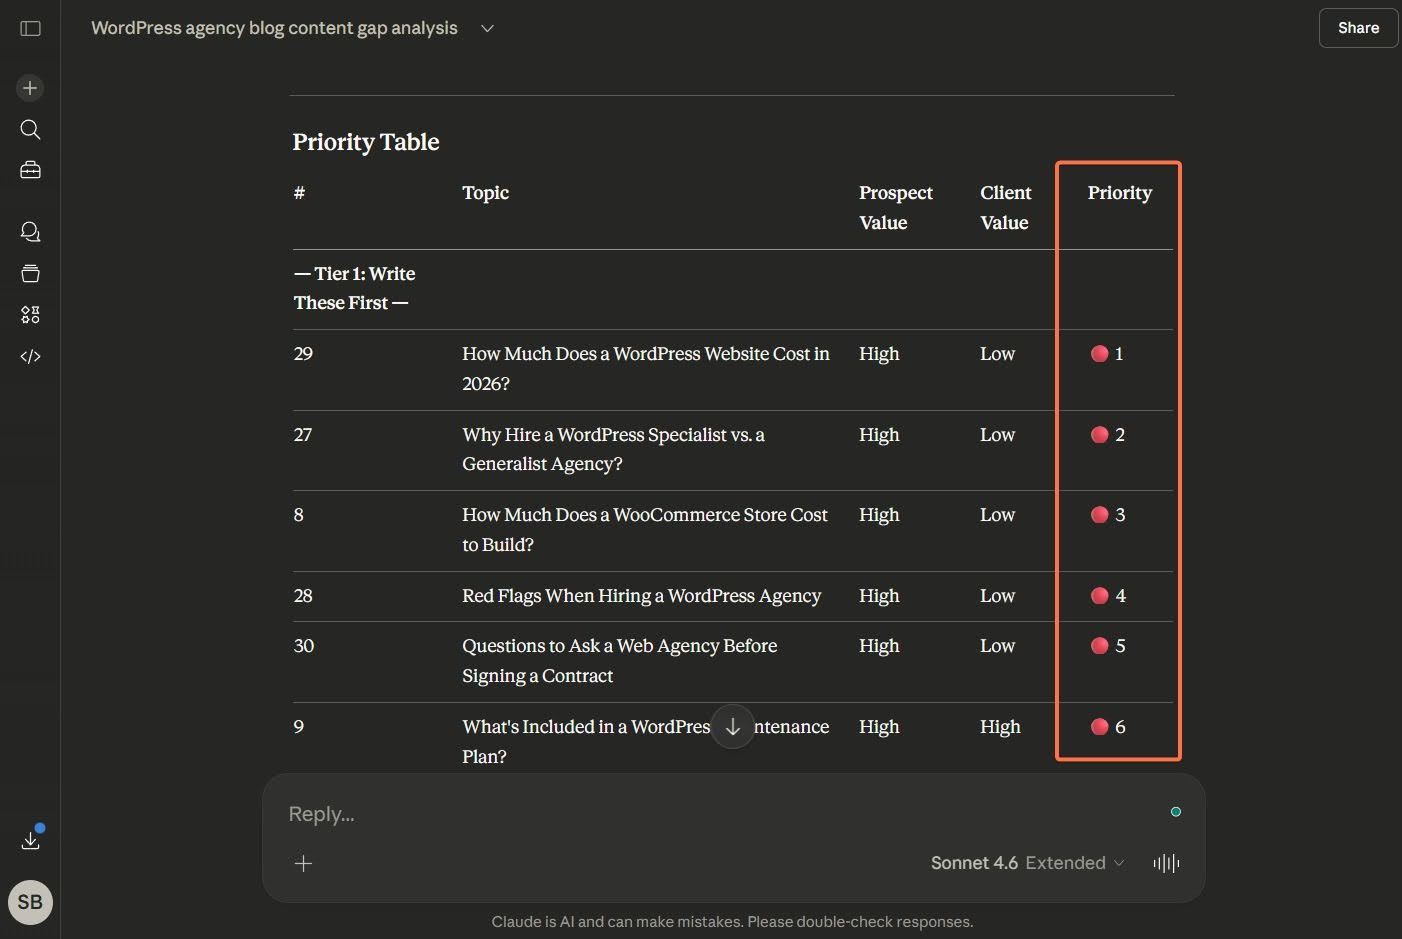Viewport: 1402px width, 939px height.
Task: Click the conversation title text
Action: click(274, 28)
